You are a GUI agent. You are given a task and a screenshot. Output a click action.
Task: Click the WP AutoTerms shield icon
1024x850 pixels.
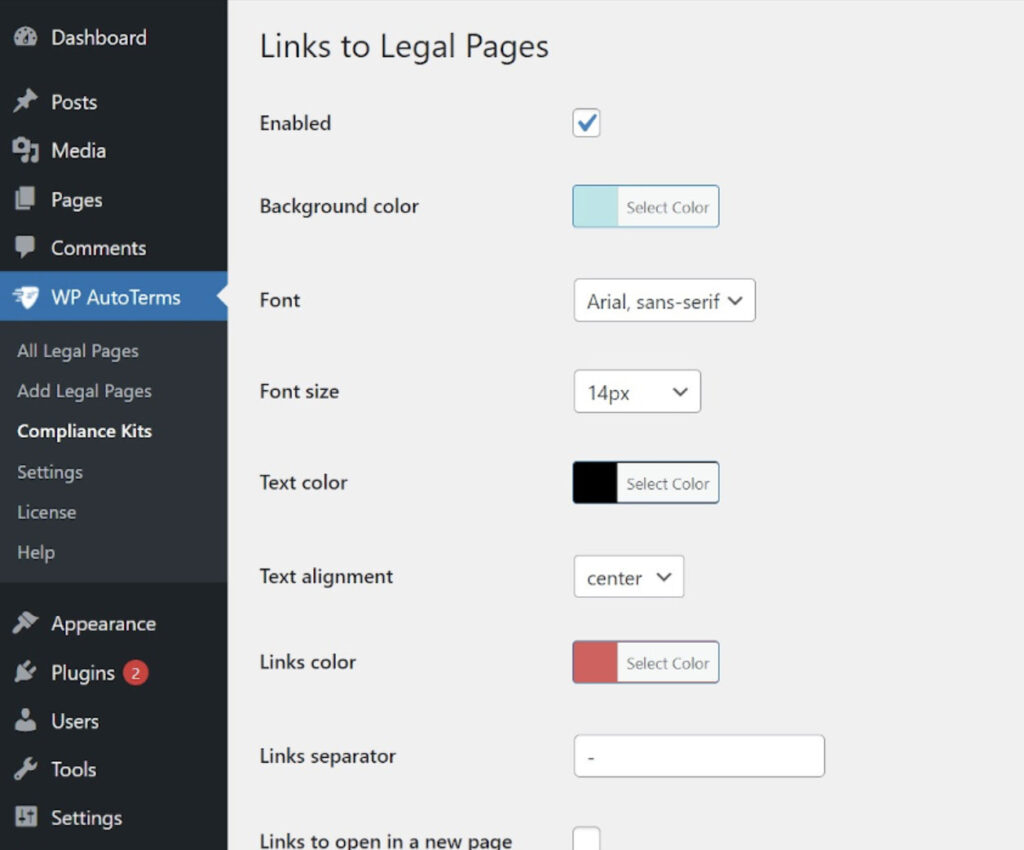click(x=25, y=297)
